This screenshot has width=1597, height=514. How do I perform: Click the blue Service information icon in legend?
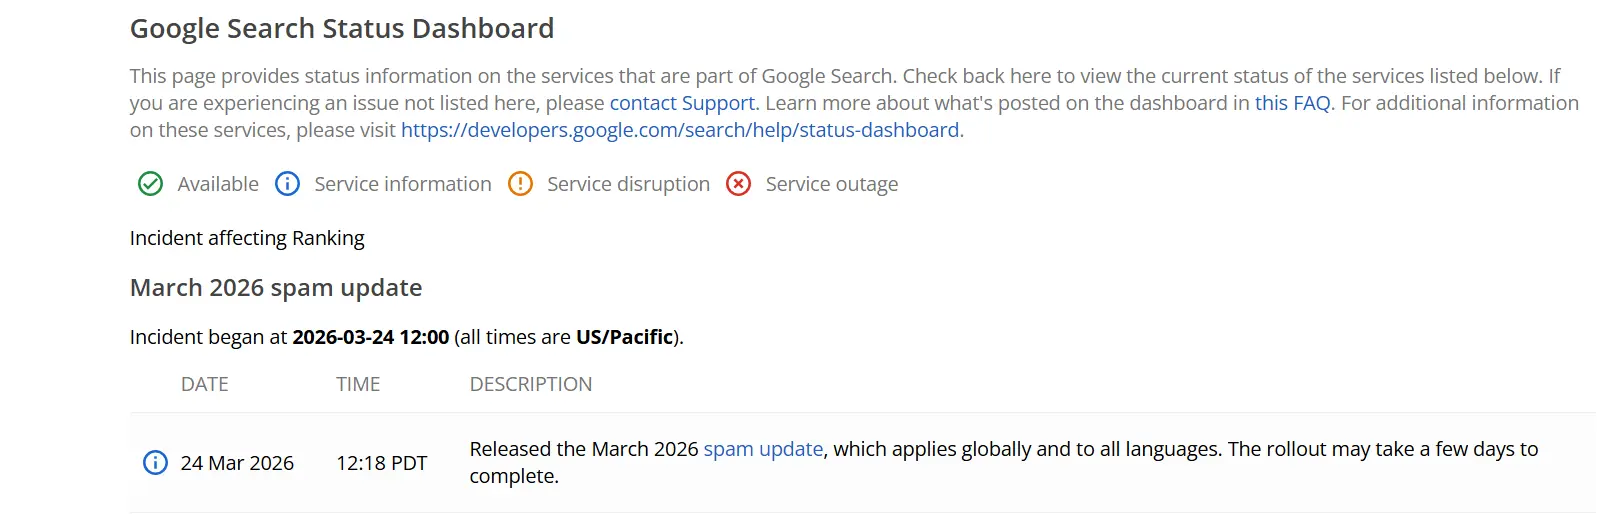[287, 184]
